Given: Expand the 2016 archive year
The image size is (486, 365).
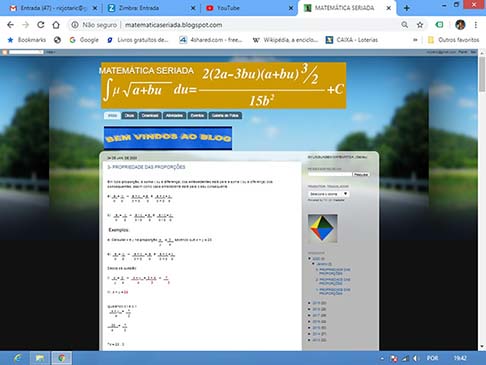Looking at the screenshot, I should click(310, 322).
